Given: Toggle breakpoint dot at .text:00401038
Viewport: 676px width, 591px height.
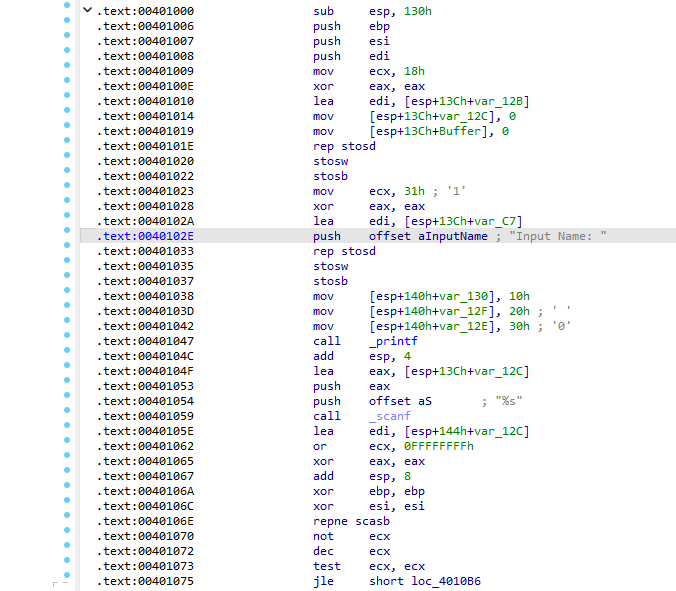Looking at the screenshot, I should [67, 290].
